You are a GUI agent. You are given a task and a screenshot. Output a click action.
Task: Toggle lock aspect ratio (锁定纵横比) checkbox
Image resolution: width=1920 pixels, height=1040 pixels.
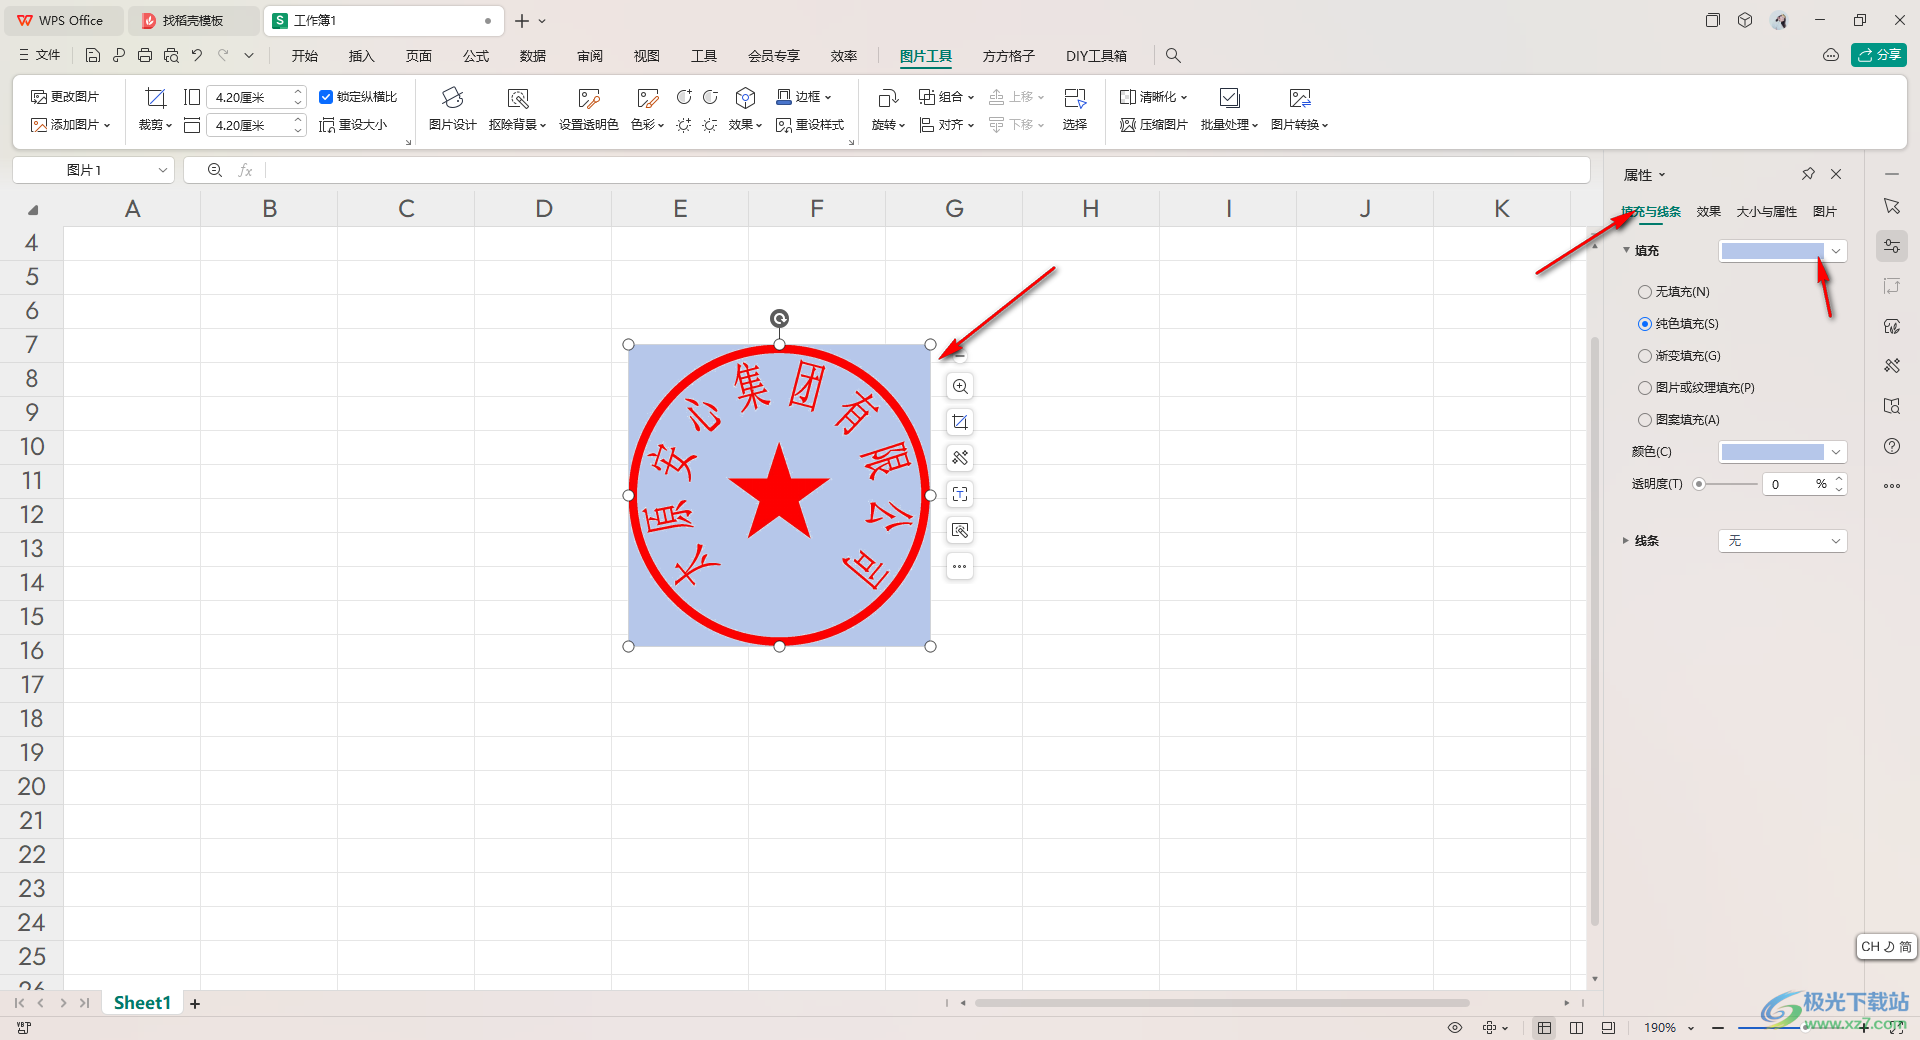point(326,97)
